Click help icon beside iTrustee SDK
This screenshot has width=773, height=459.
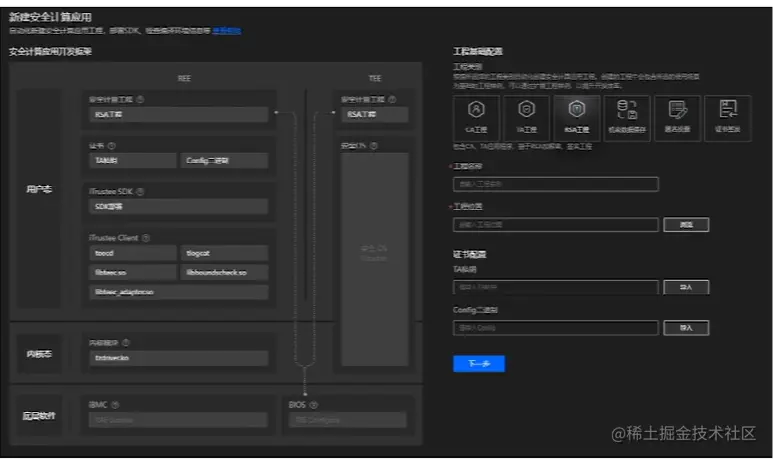(x=141, y=191)
